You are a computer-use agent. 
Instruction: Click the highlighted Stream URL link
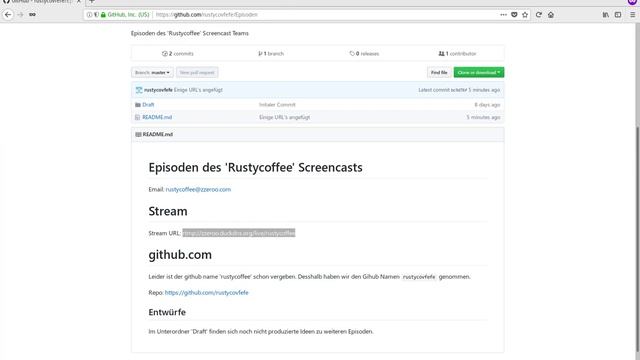click(x=239, y=233)
